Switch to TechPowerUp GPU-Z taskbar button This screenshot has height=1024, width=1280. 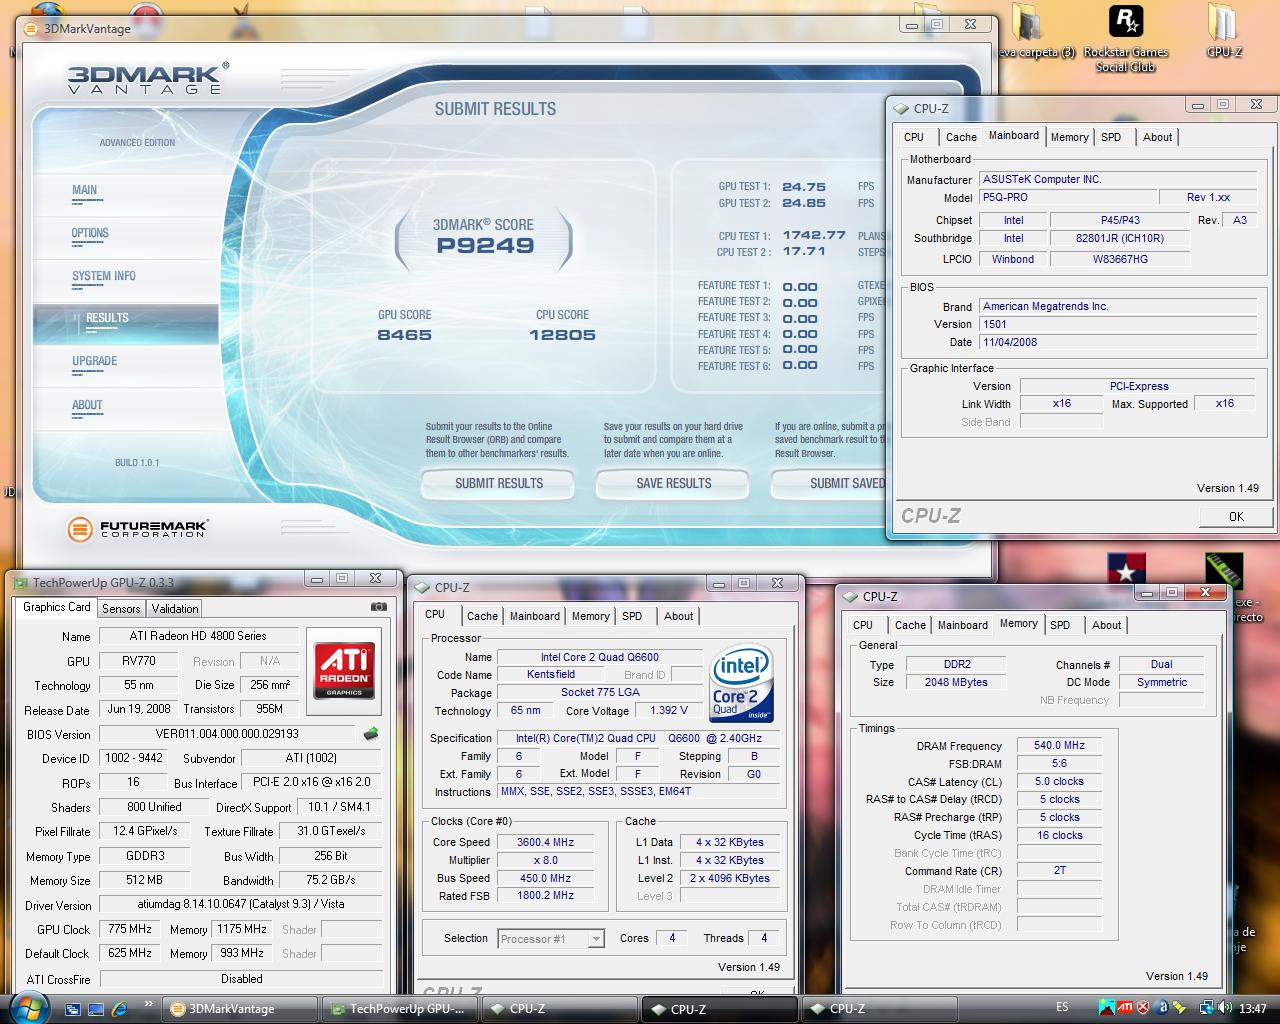coord(398,1009)
